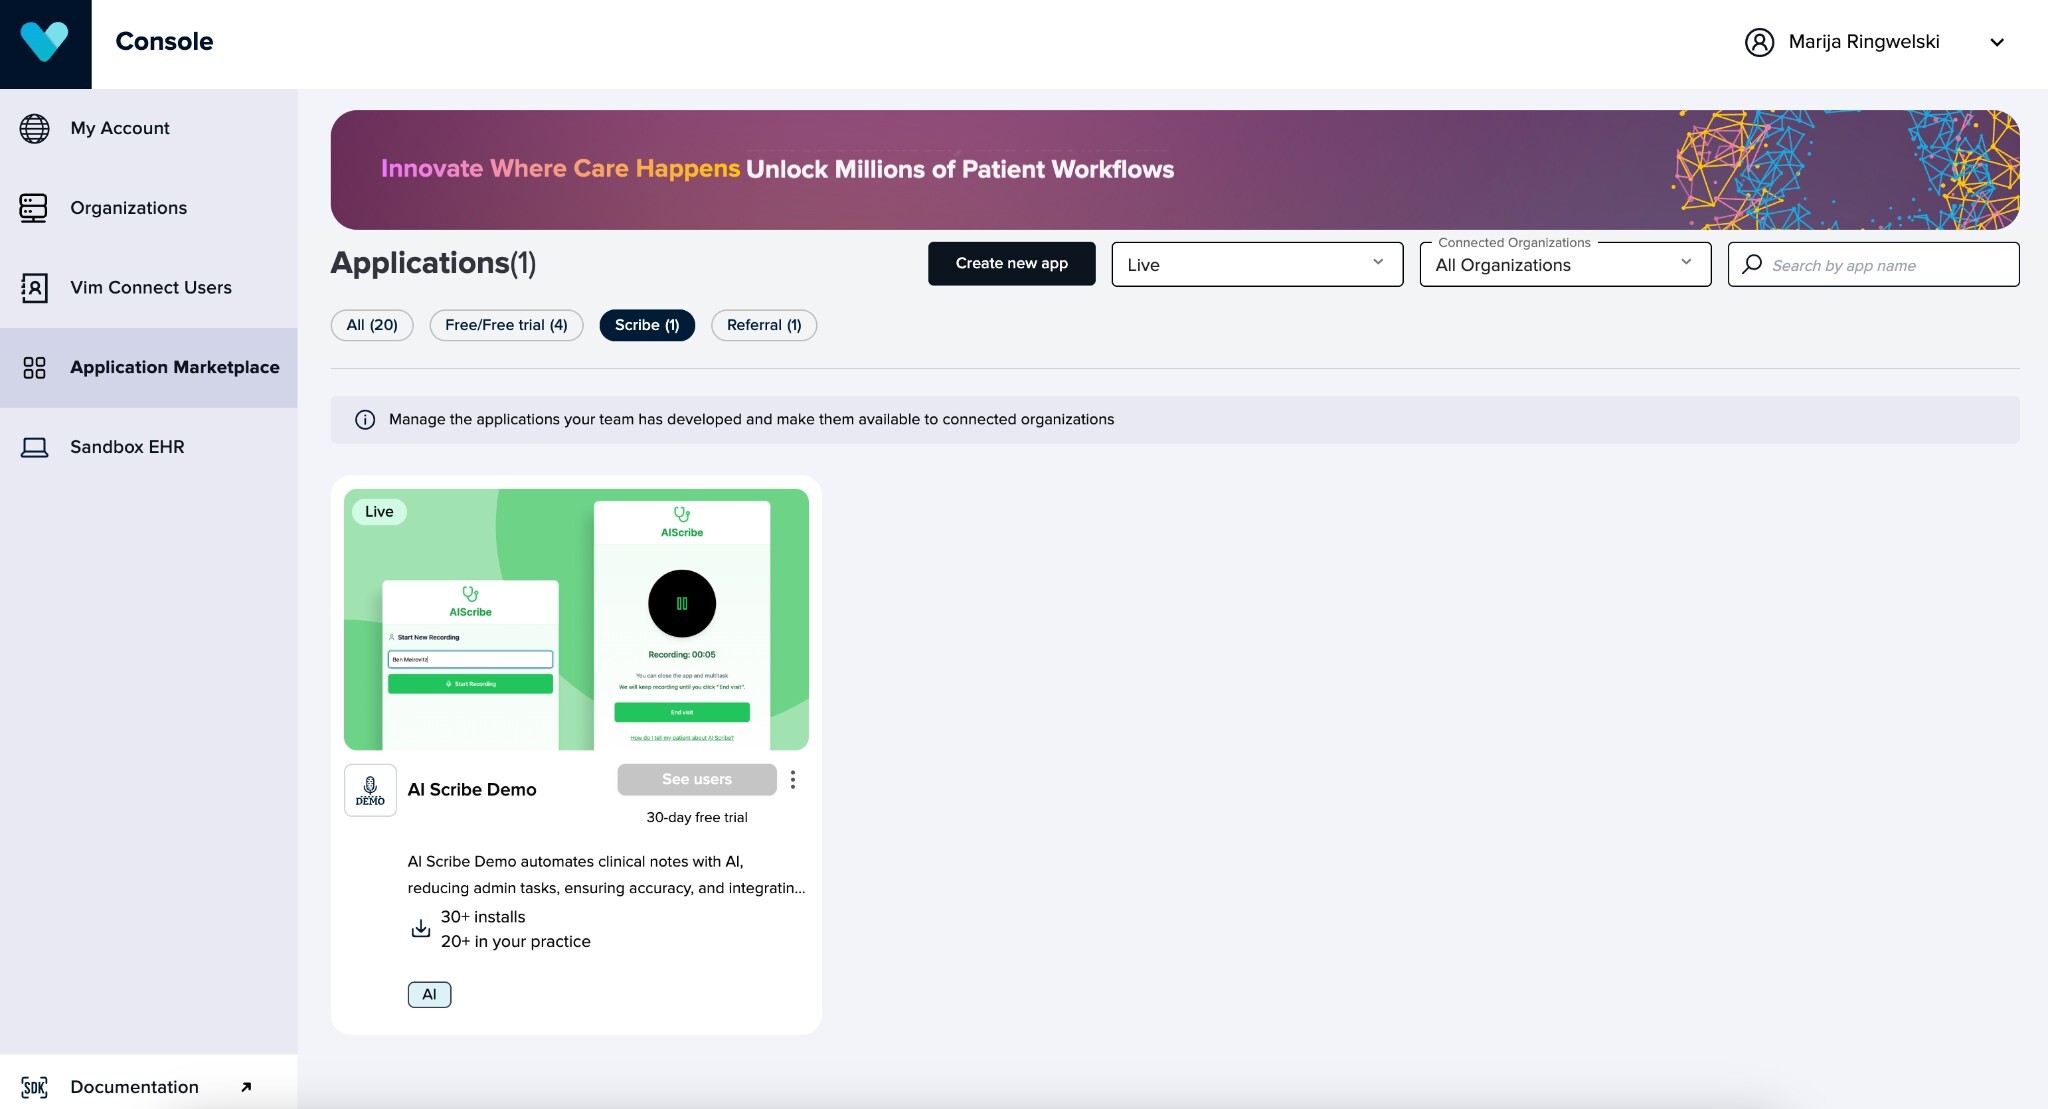Click the 30+ installs text
The width and height of the screenshot is (2048, 1109).
(483, 917)
